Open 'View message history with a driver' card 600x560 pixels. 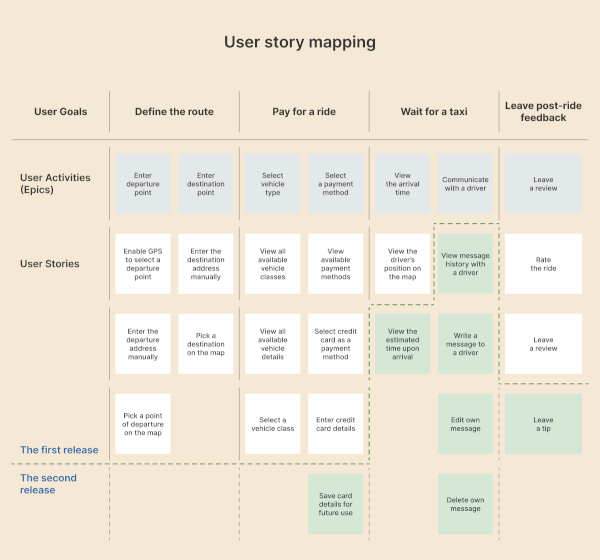pyautogui.click(x=465, y=264)
